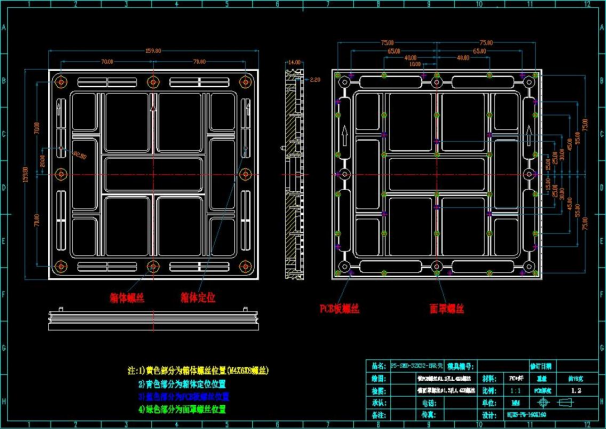Viewport: 606px width, 429px height.
Task: Select the 159.00 dimension text
Action: (x=152, y=50)
